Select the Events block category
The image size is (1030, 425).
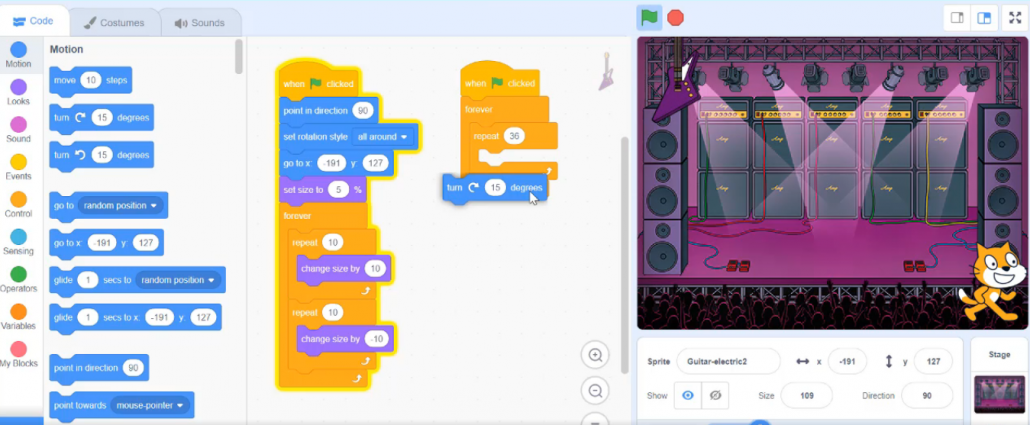point(18,168)
